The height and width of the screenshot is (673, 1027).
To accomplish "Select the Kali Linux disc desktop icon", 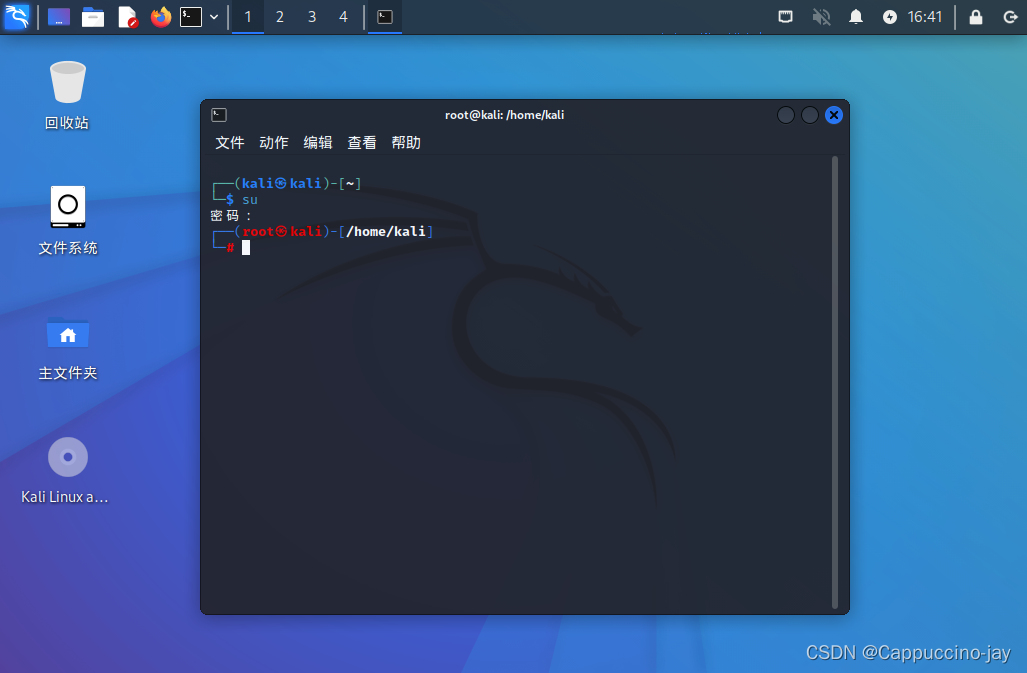I will tap(65, 471).
